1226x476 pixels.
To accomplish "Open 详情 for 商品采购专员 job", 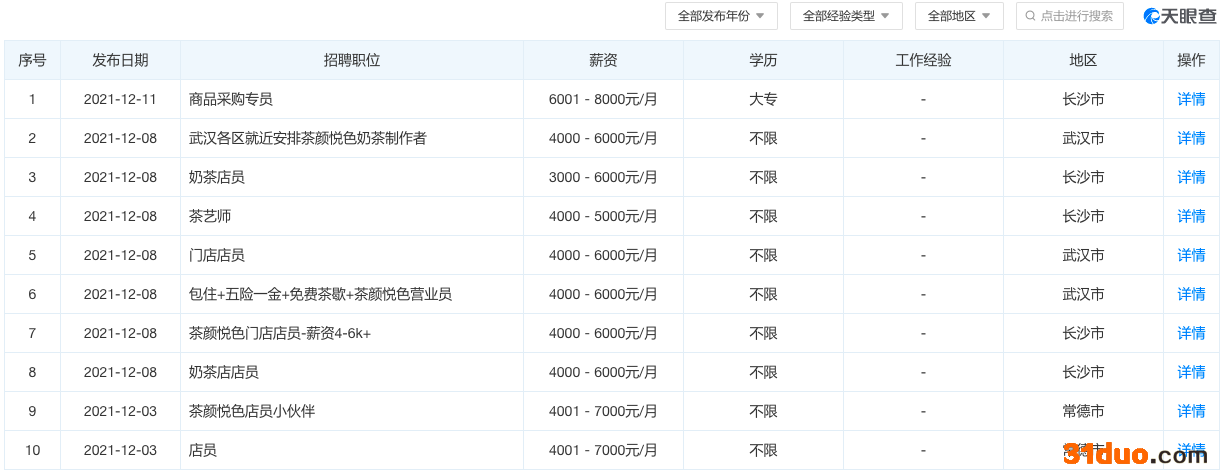I will pyautogui.click(x=1190, y=99).
